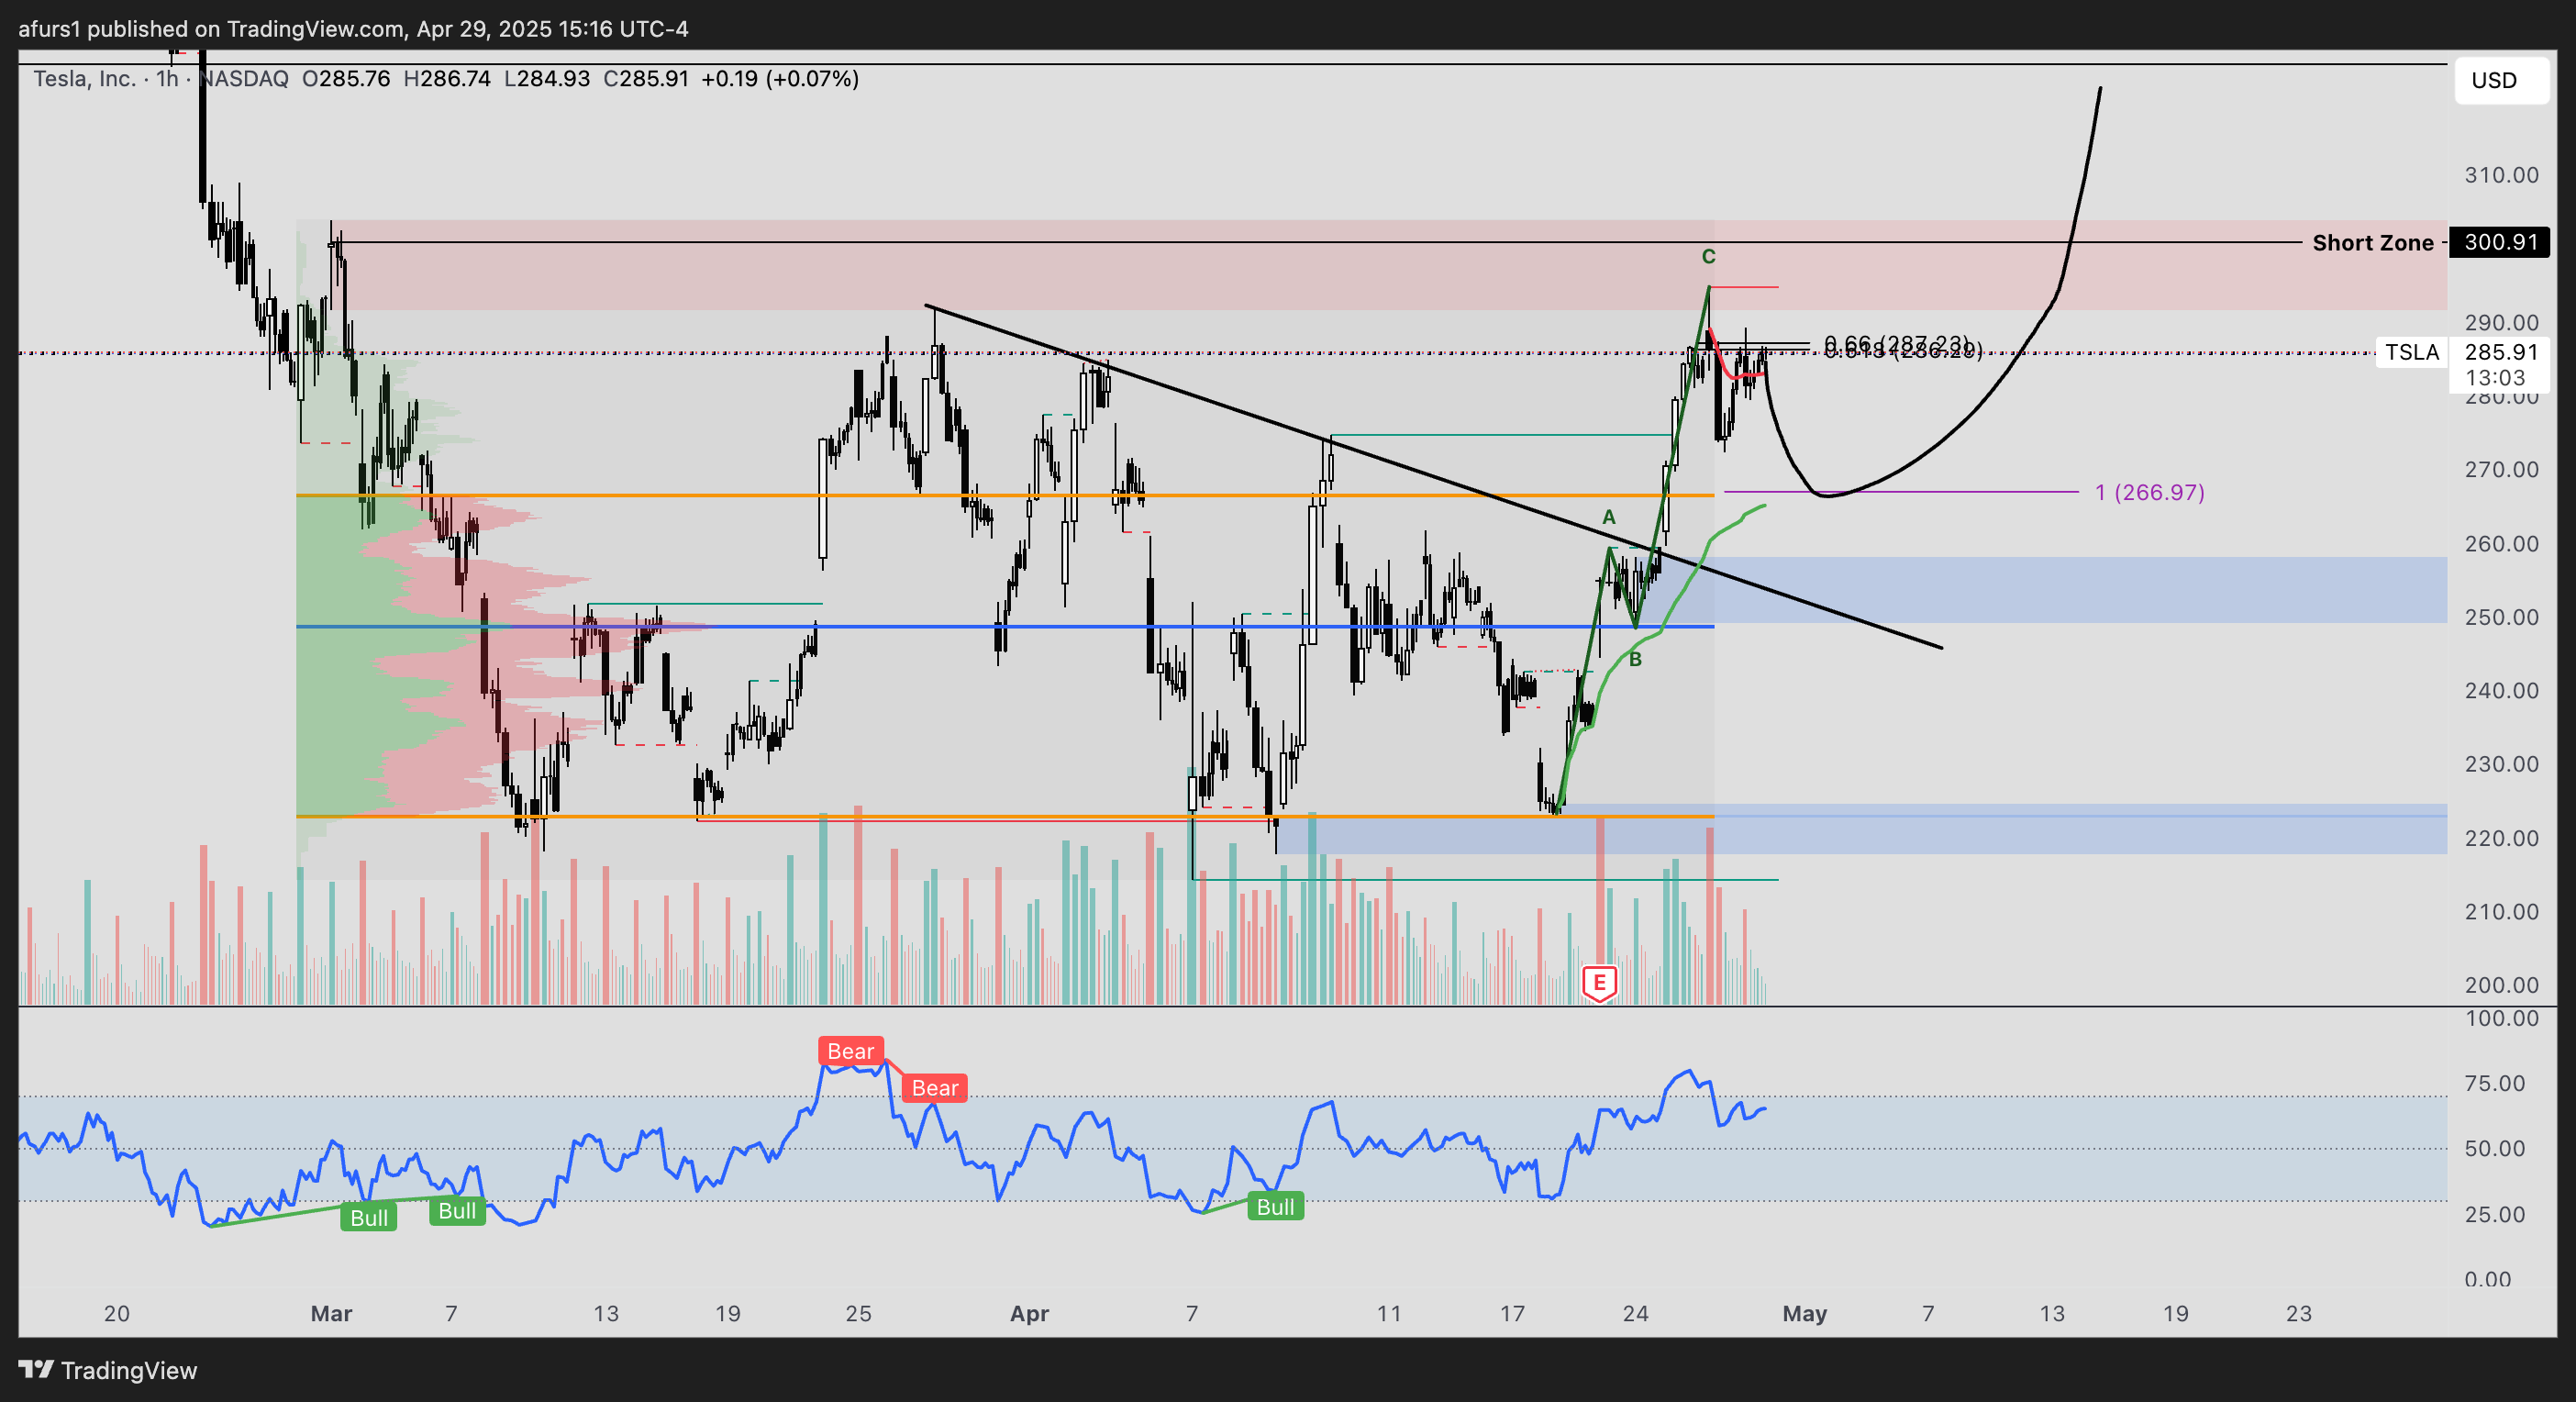Click the '0.66 (287.23)' fib label
Screen dimensions: 2576x1402
tap(1897, 343)
